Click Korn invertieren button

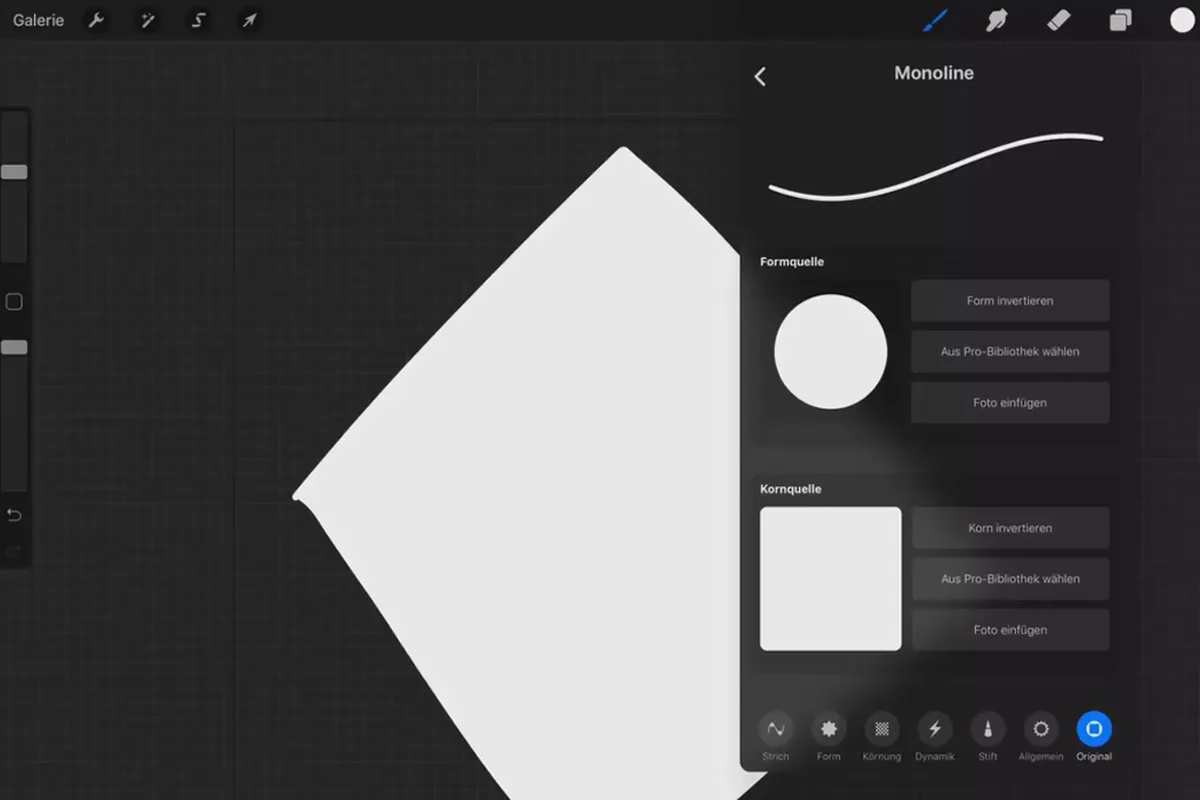pos(1010,528)
